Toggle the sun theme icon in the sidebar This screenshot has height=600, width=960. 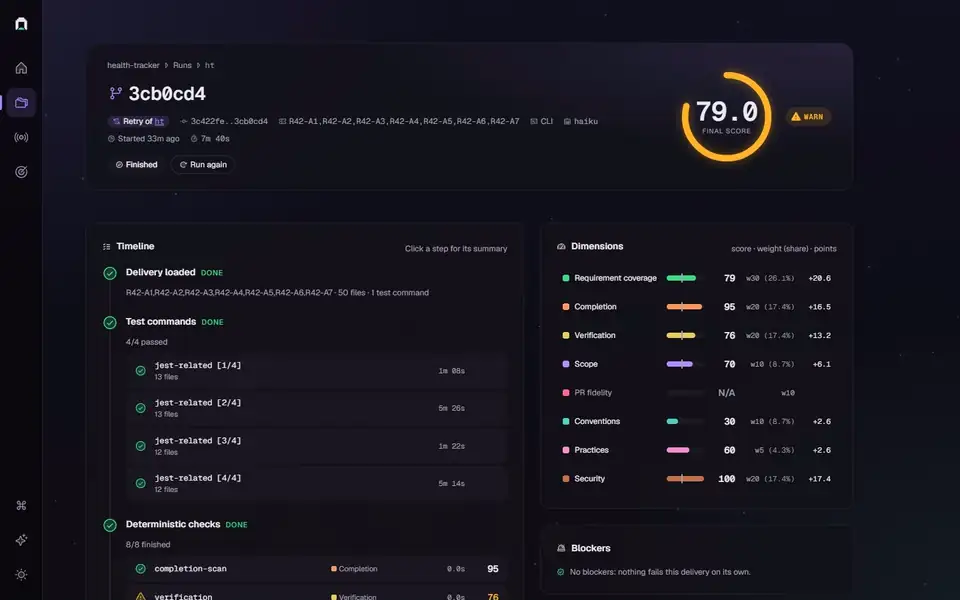pyautogui.click(x=21, y=574)
